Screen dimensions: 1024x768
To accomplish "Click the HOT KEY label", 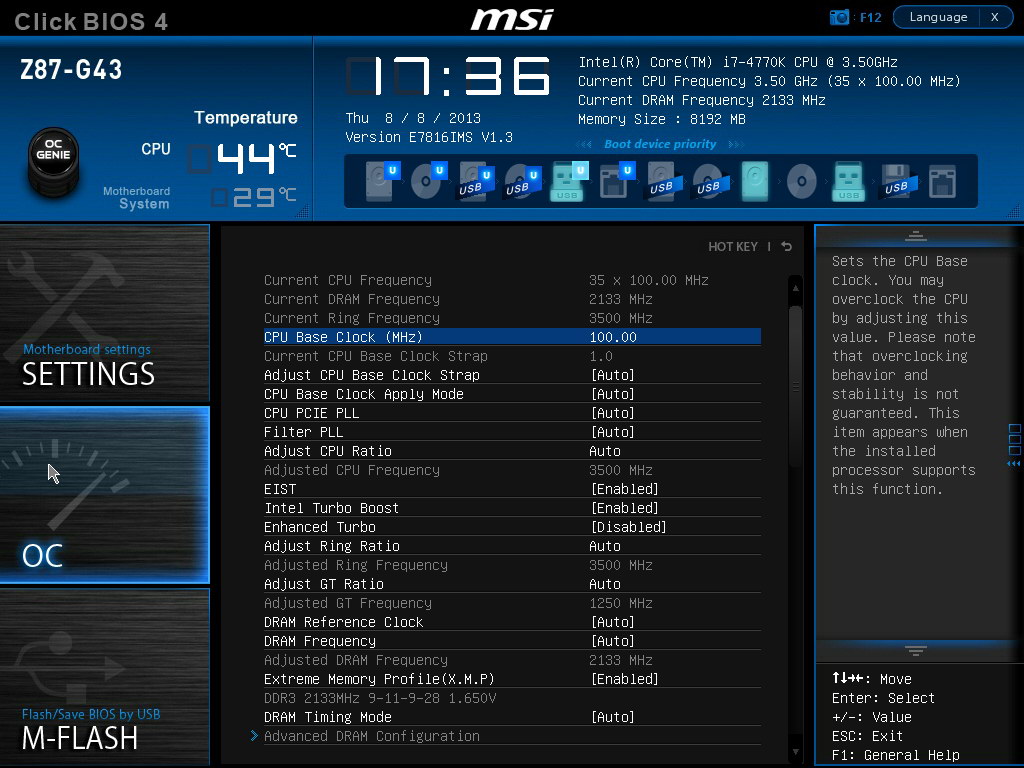I will coord(733,246).
